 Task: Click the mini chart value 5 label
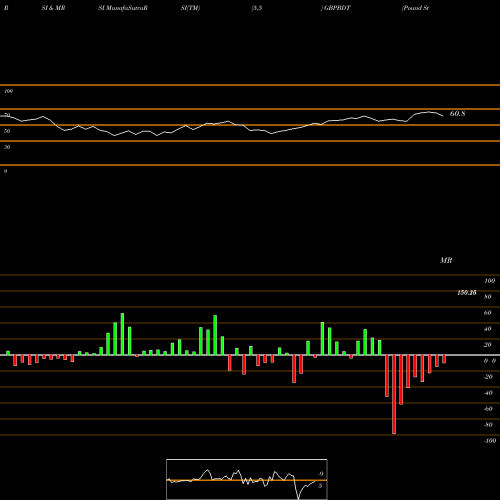pyautogui.click(x=320, y=486)
